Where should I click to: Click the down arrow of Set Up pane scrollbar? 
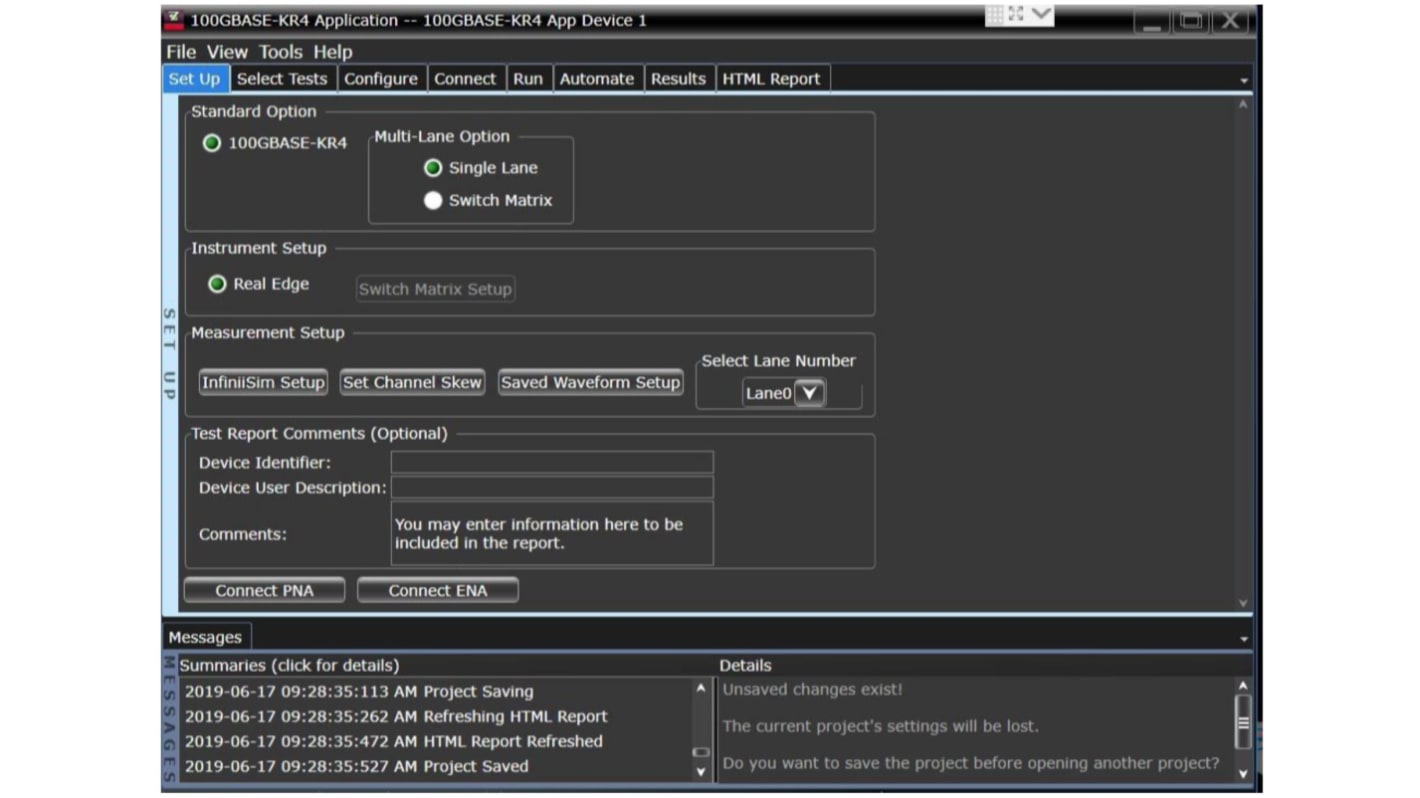tap(1243, 603)
